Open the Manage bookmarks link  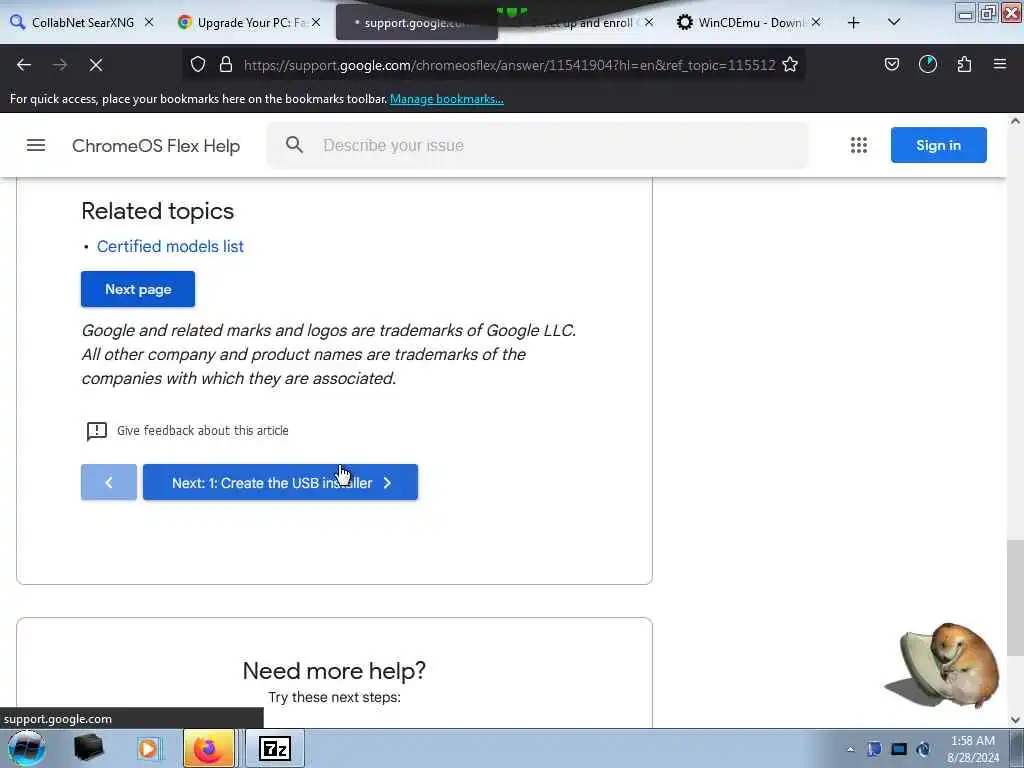[x=447, y=99]
